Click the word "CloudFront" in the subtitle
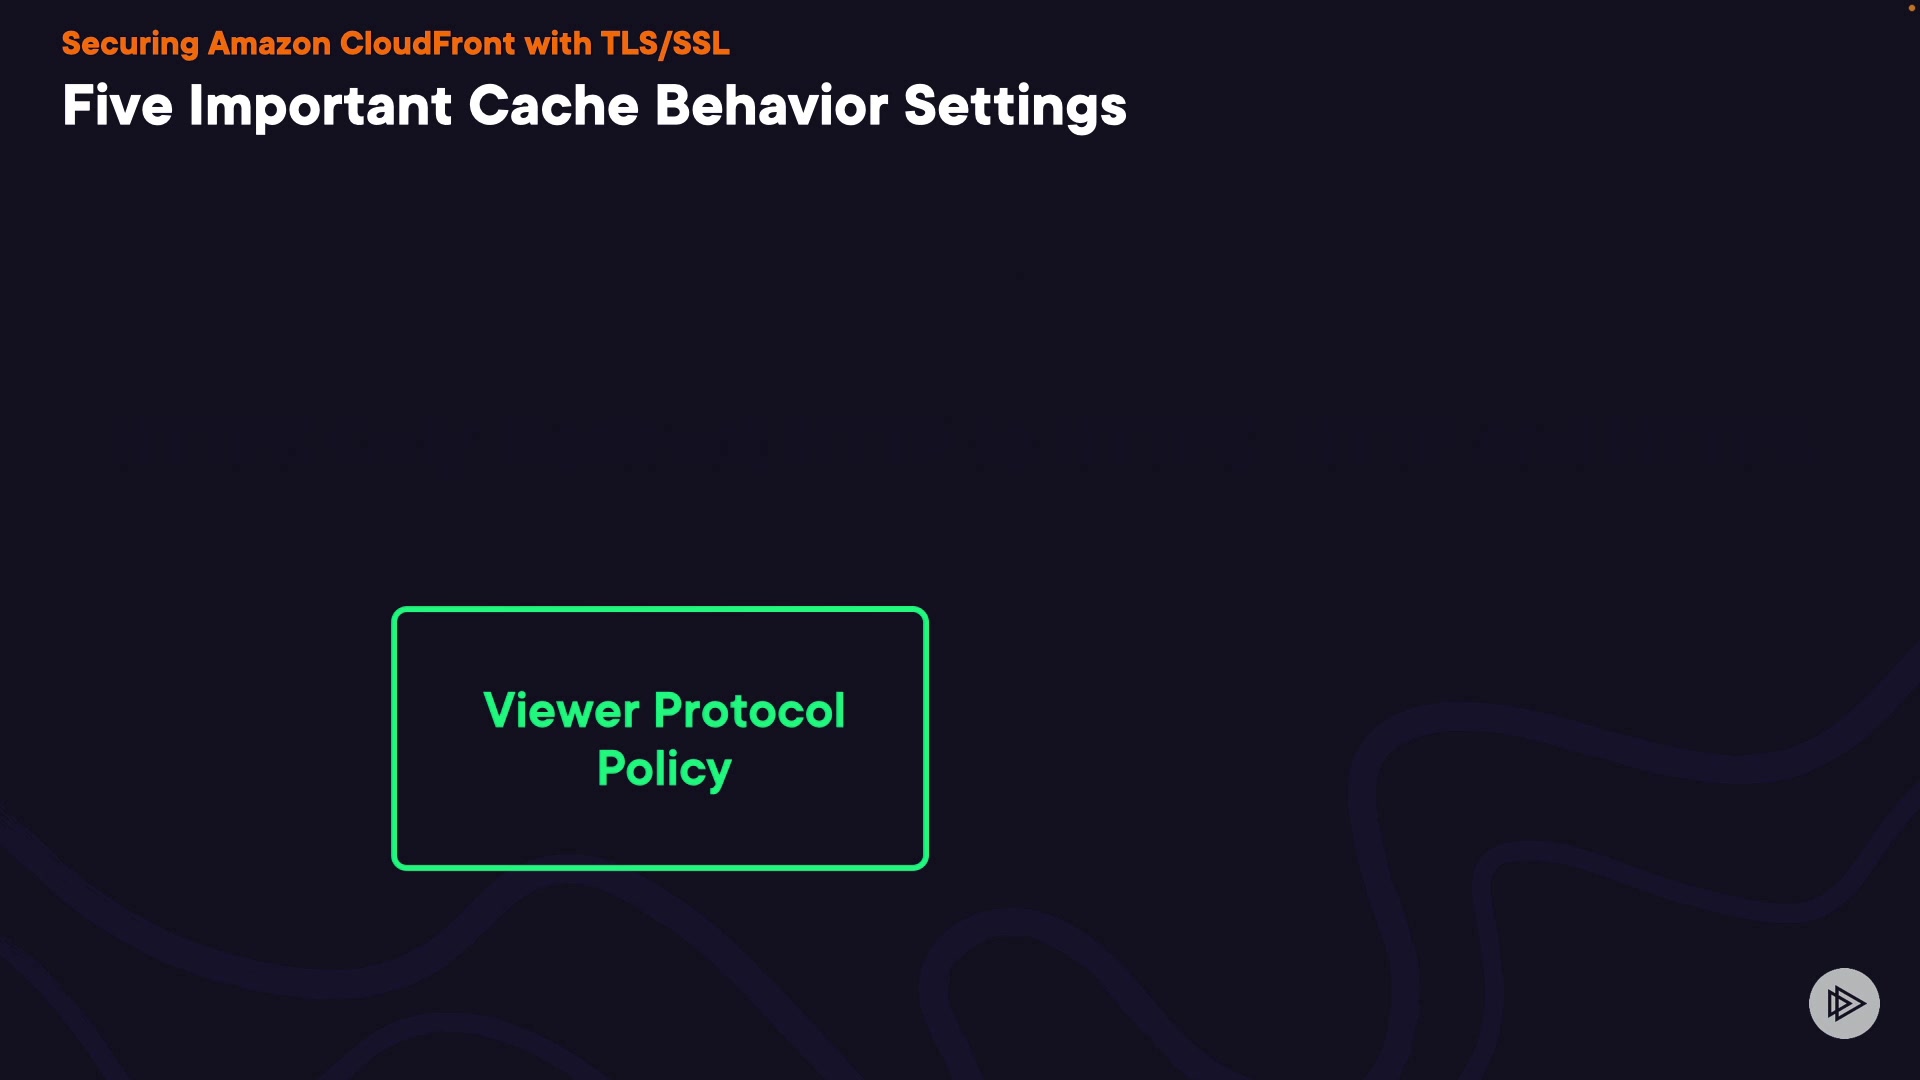This screenshot has width=1920, height=1080. point(427,44)
